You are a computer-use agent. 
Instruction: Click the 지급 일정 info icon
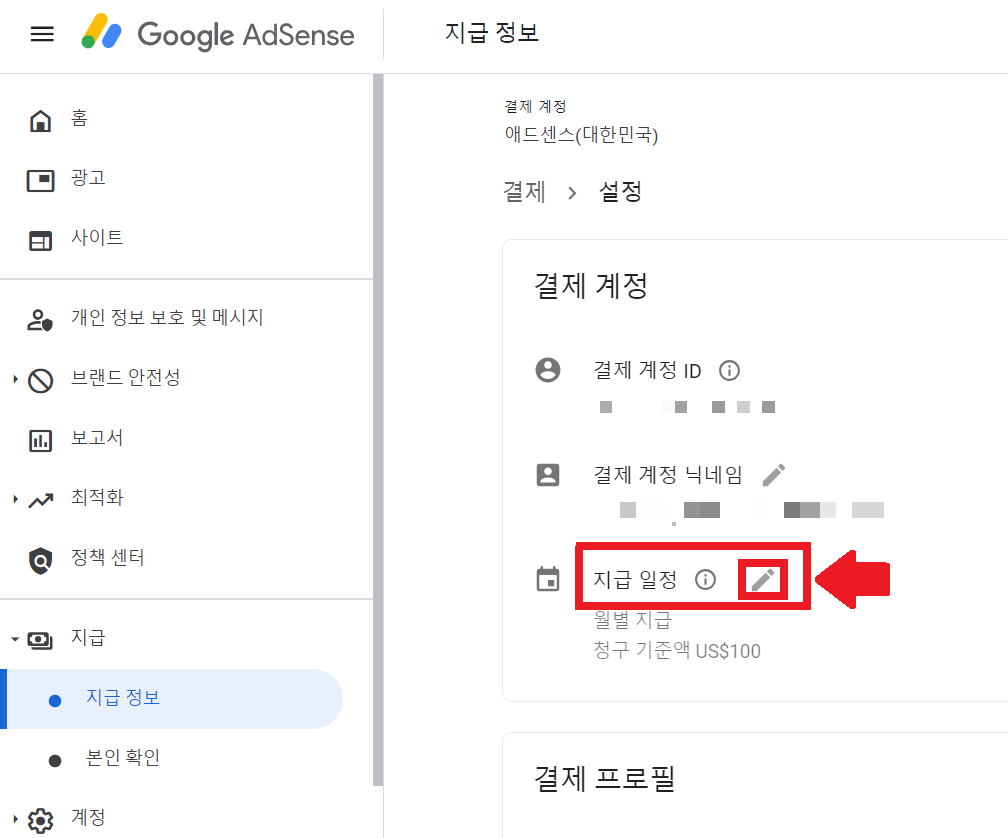click(x=707, y=578)
